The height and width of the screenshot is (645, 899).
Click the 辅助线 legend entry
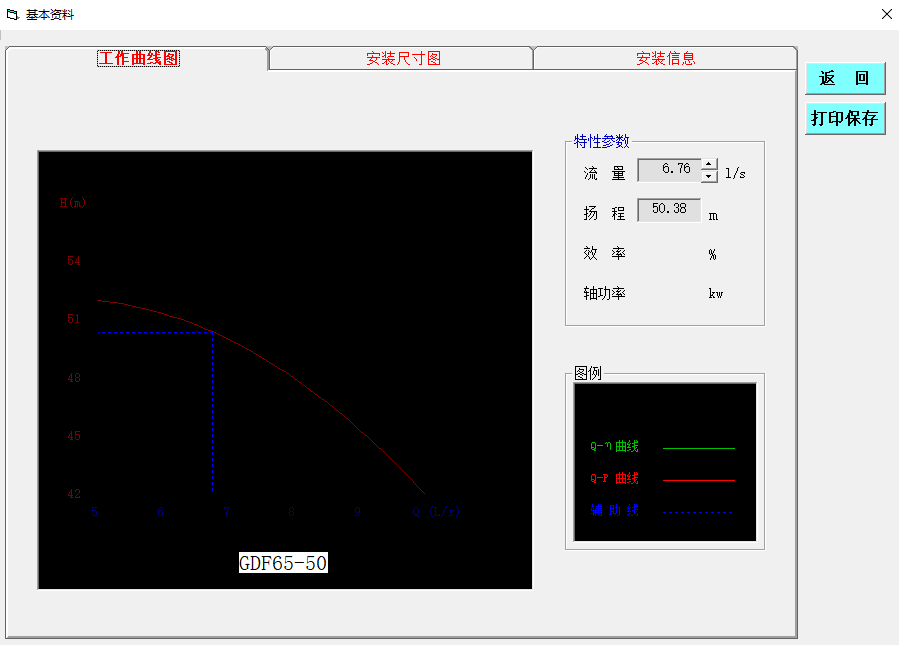(x=614, y=510)
